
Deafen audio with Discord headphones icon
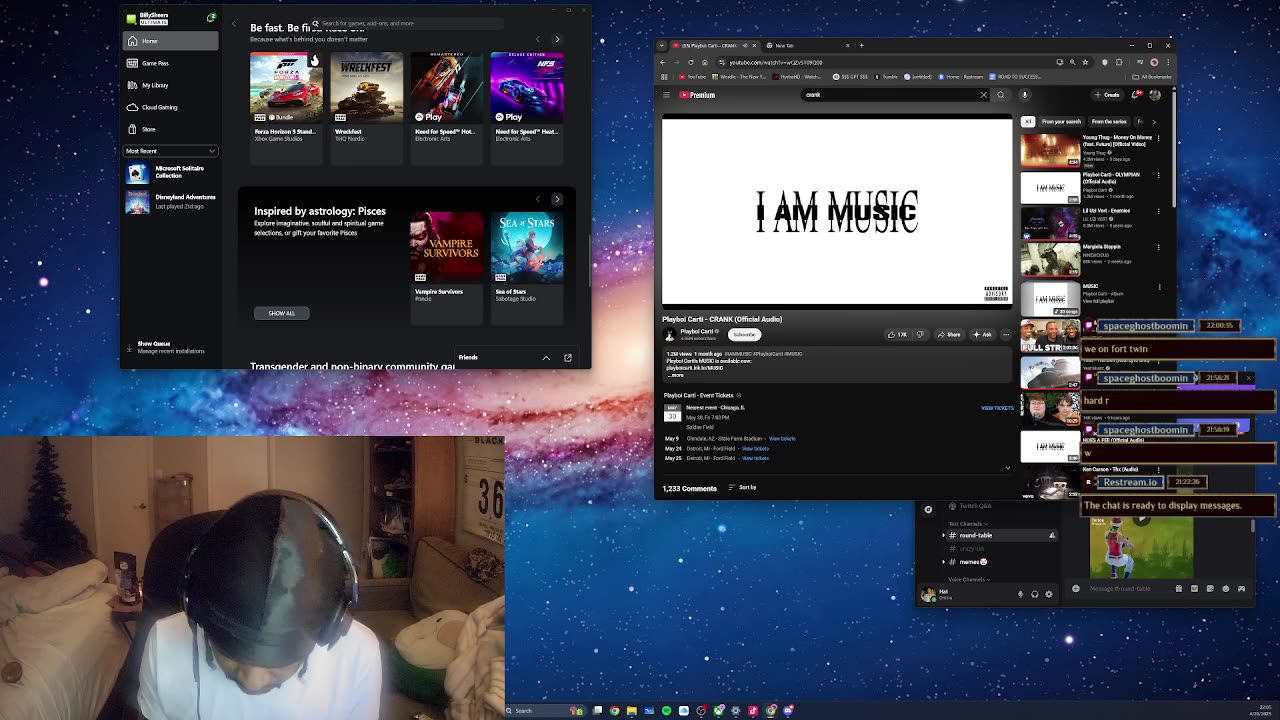click(x=1035, y=594)
